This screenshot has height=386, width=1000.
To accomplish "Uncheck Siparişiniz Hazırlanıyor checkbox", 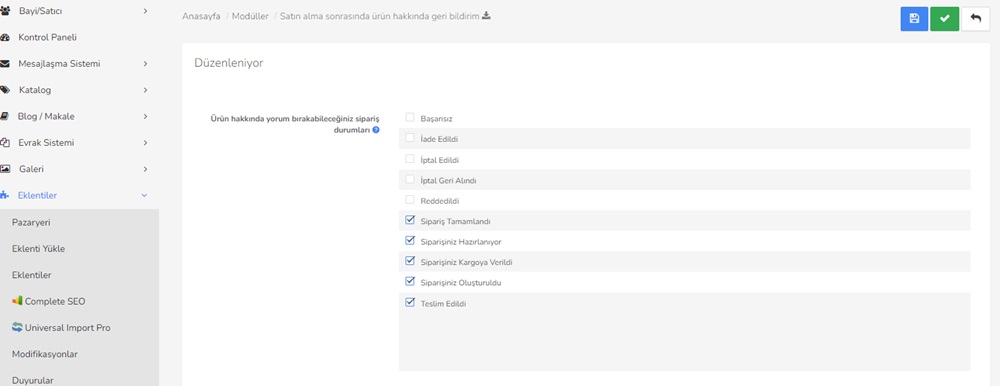I will pyautogui.click(x=409, y=241).
